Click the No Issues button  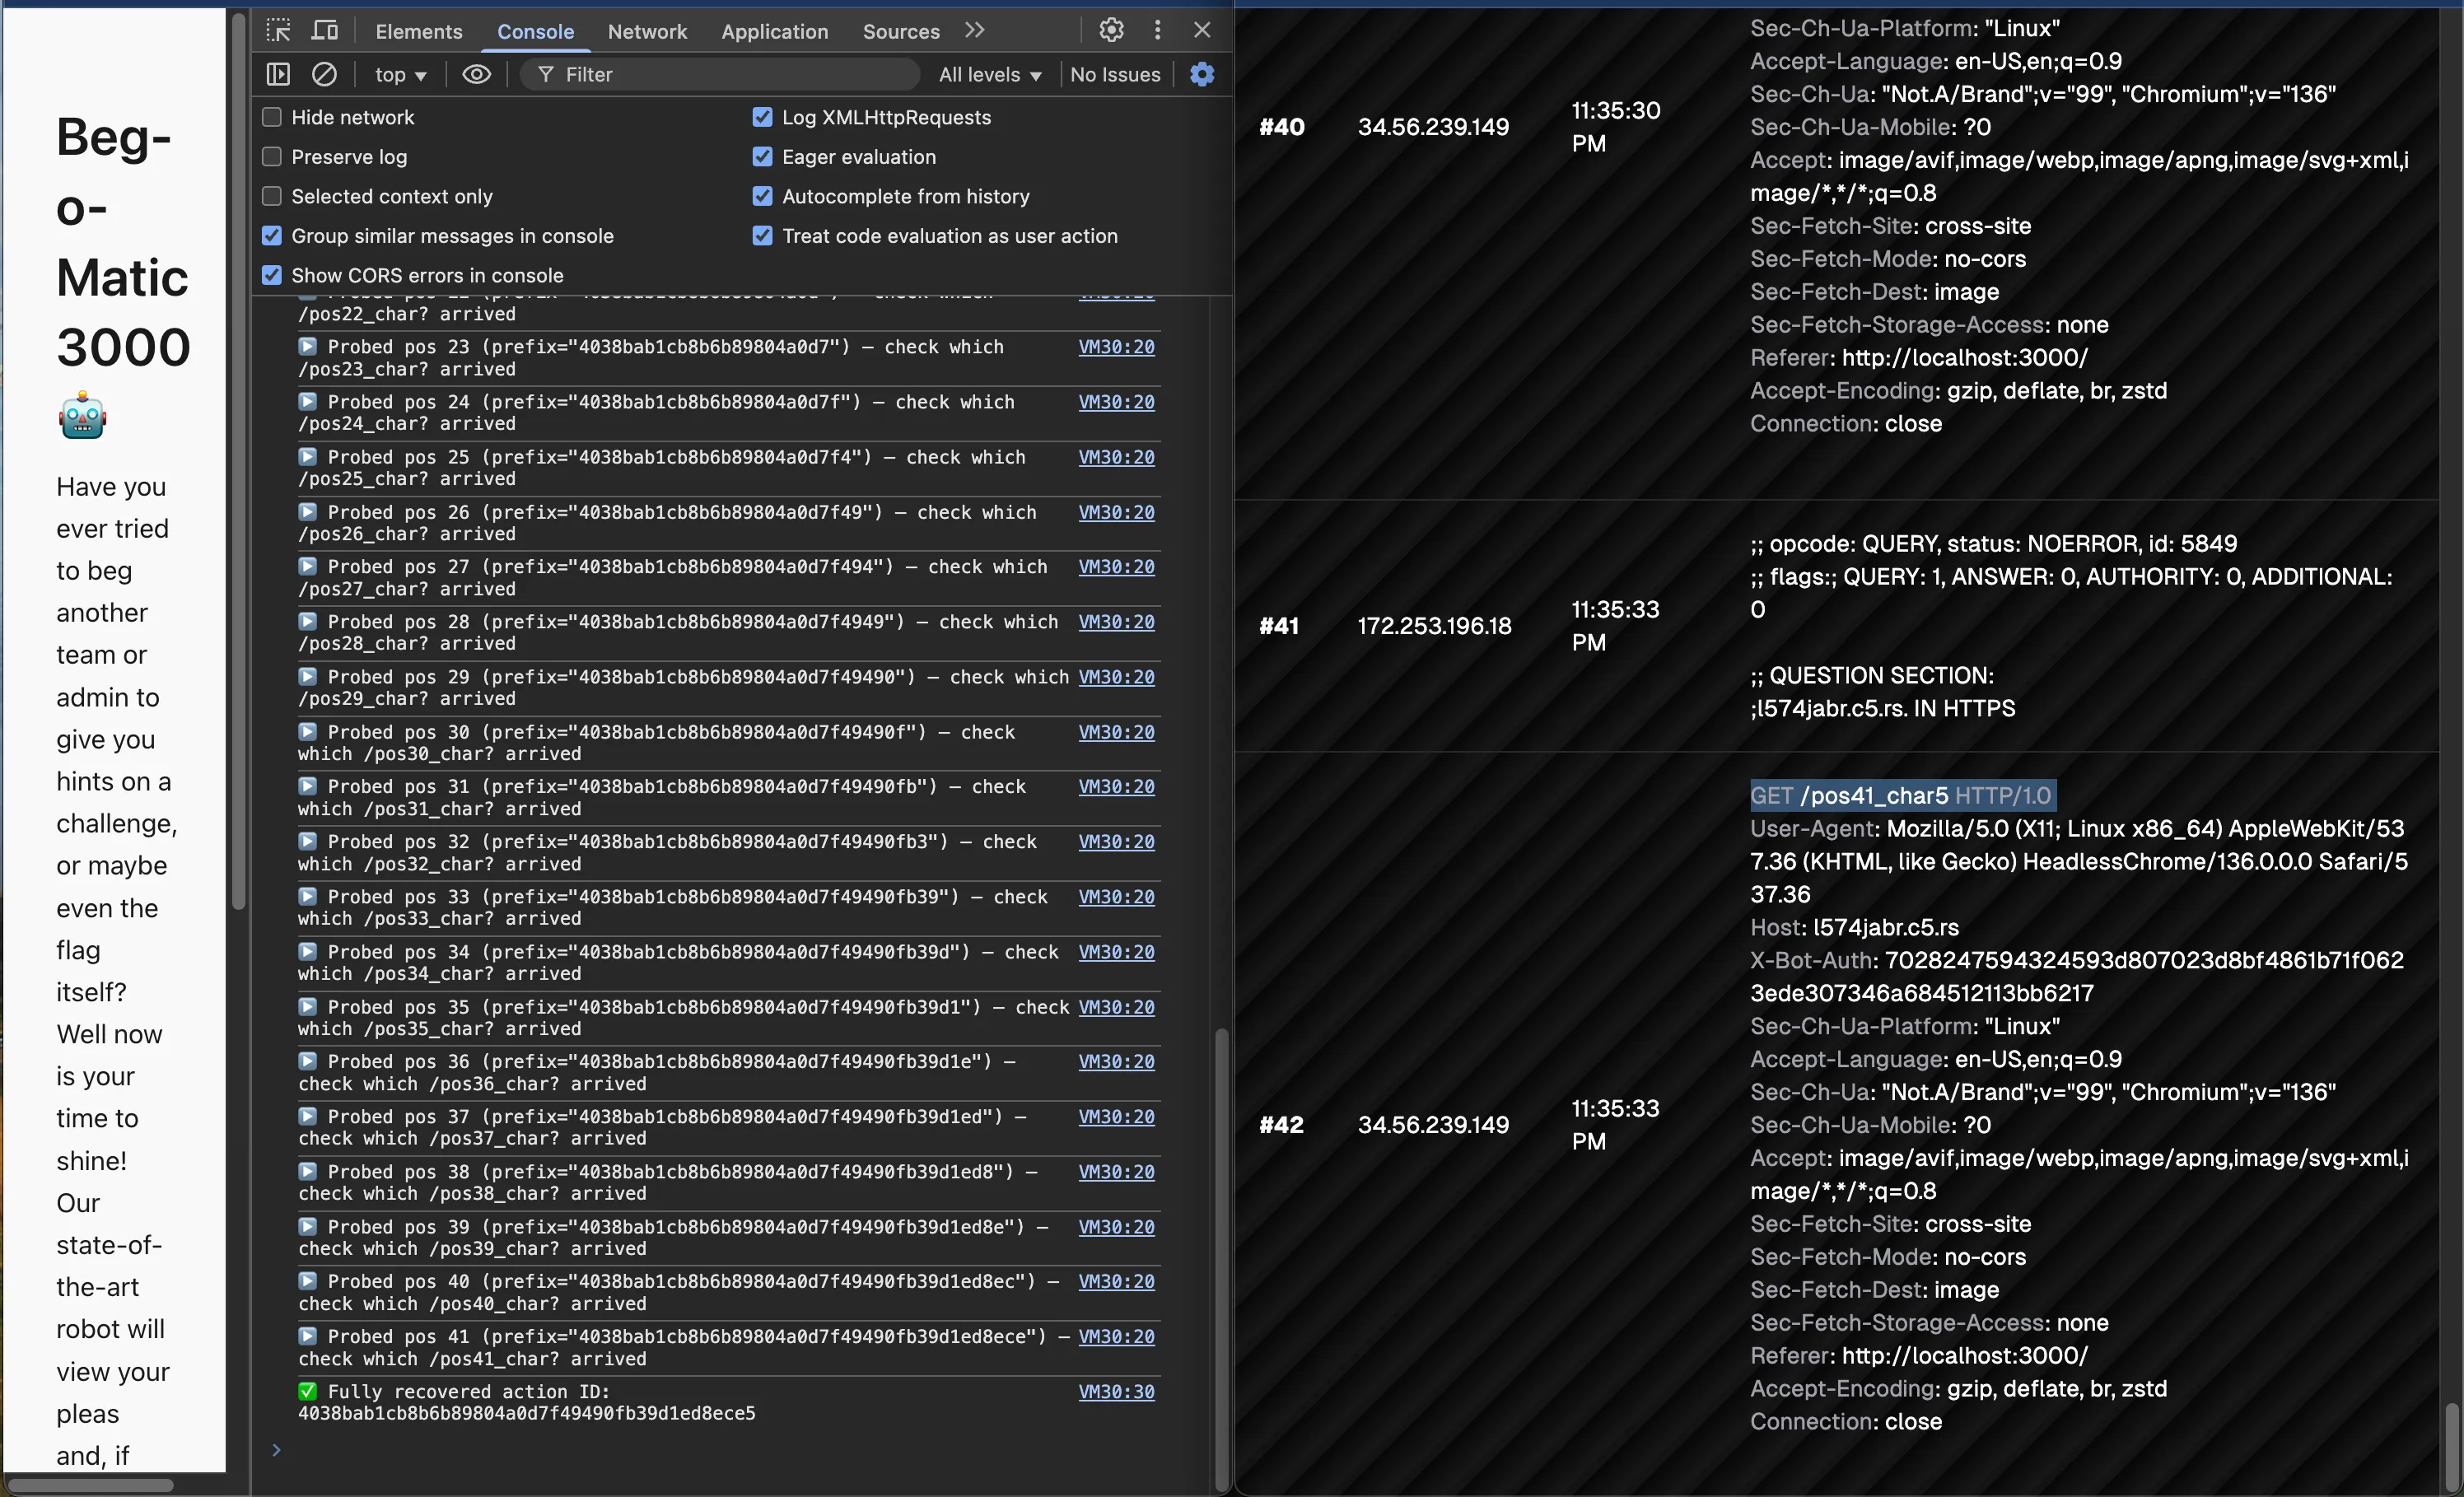click(x=1115, y=75)
